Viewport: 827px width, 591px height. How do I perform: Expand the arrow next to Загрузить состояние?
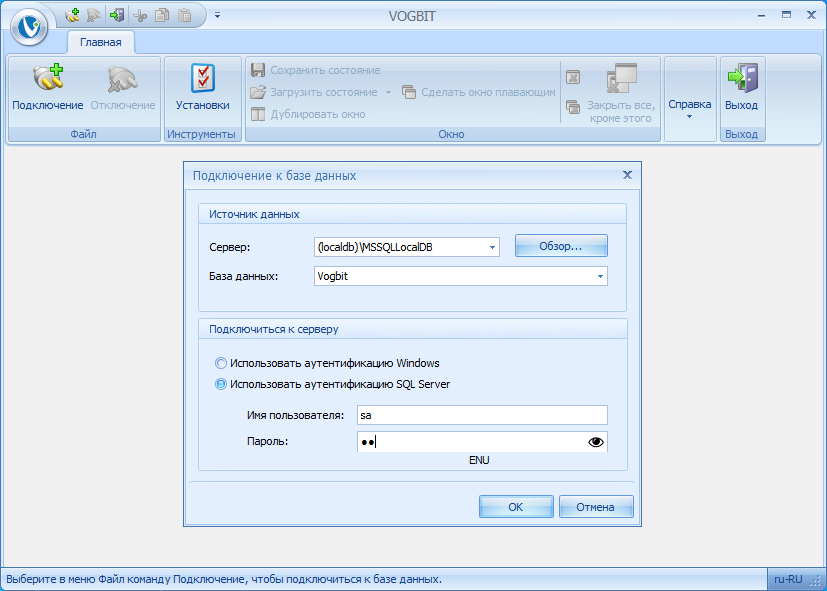coord(388,92)
